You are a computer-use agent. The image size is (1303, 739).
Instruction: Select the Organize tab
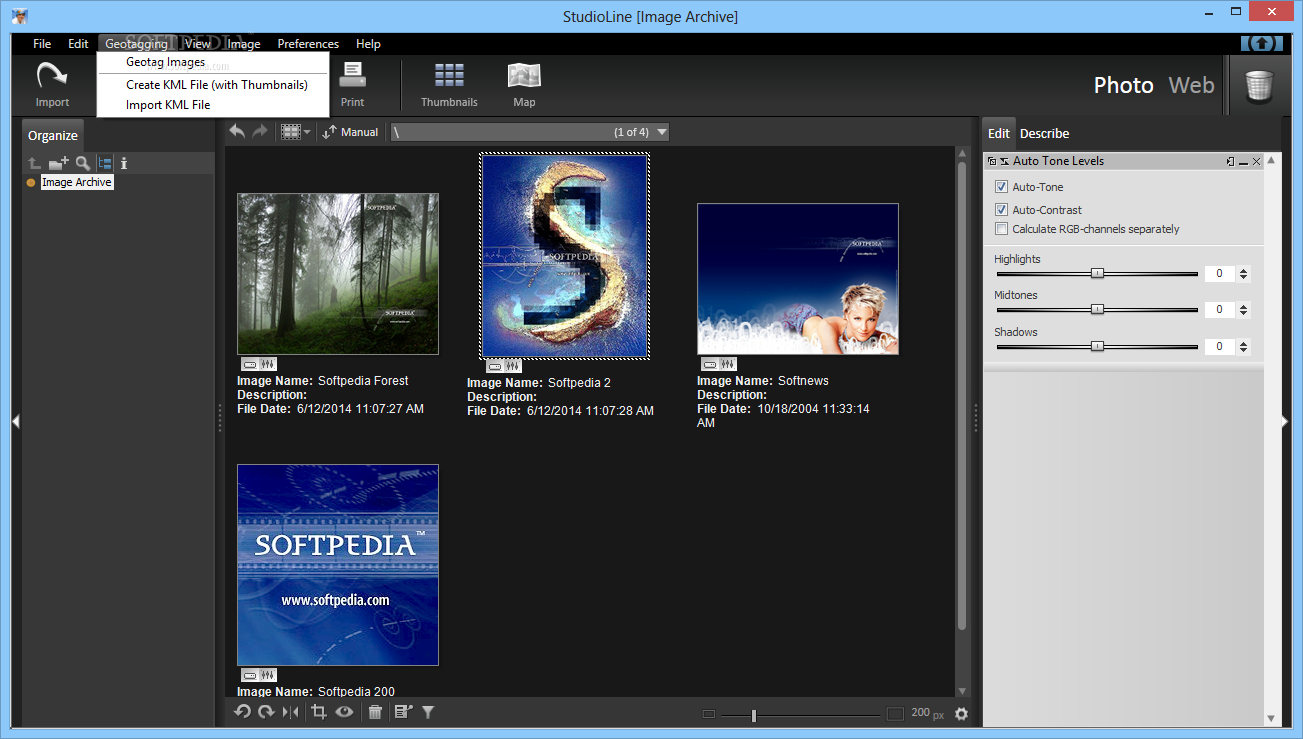(52, 135)
